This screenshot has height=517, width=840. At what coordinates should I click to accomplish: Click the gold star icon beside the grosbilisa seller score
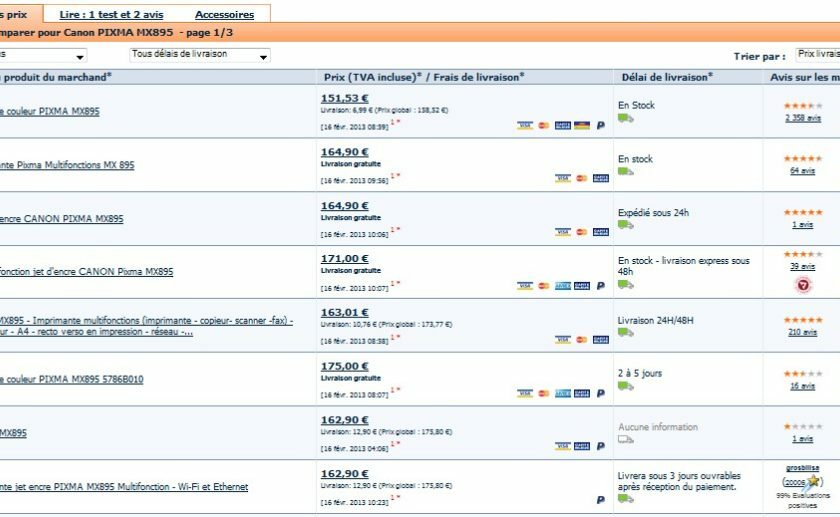tap(814, 481)
